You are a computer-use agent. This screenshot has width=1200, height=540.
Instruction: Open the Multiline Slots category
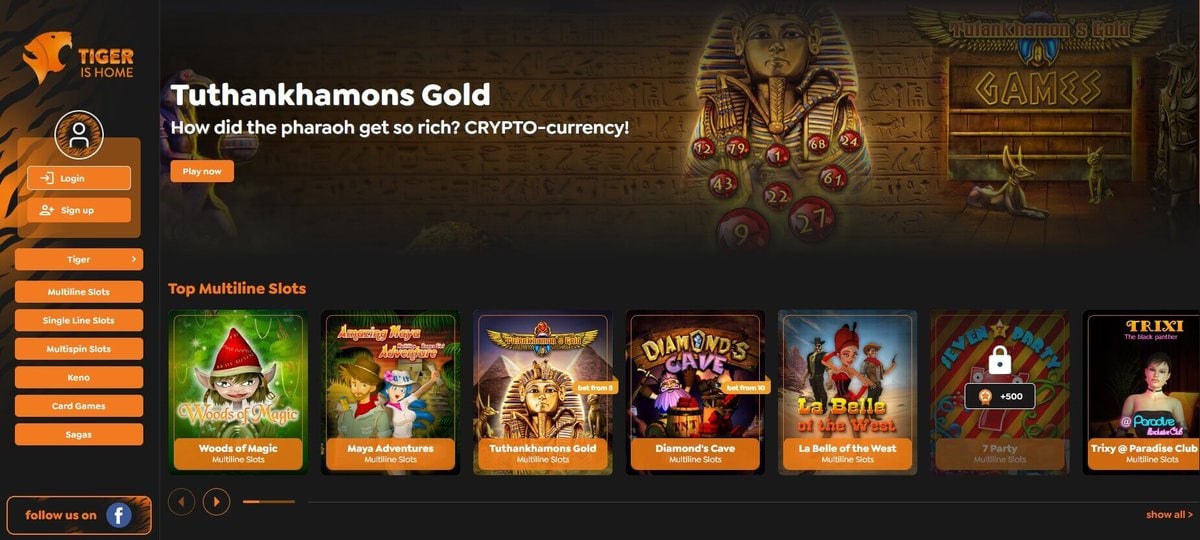(79, 292)
